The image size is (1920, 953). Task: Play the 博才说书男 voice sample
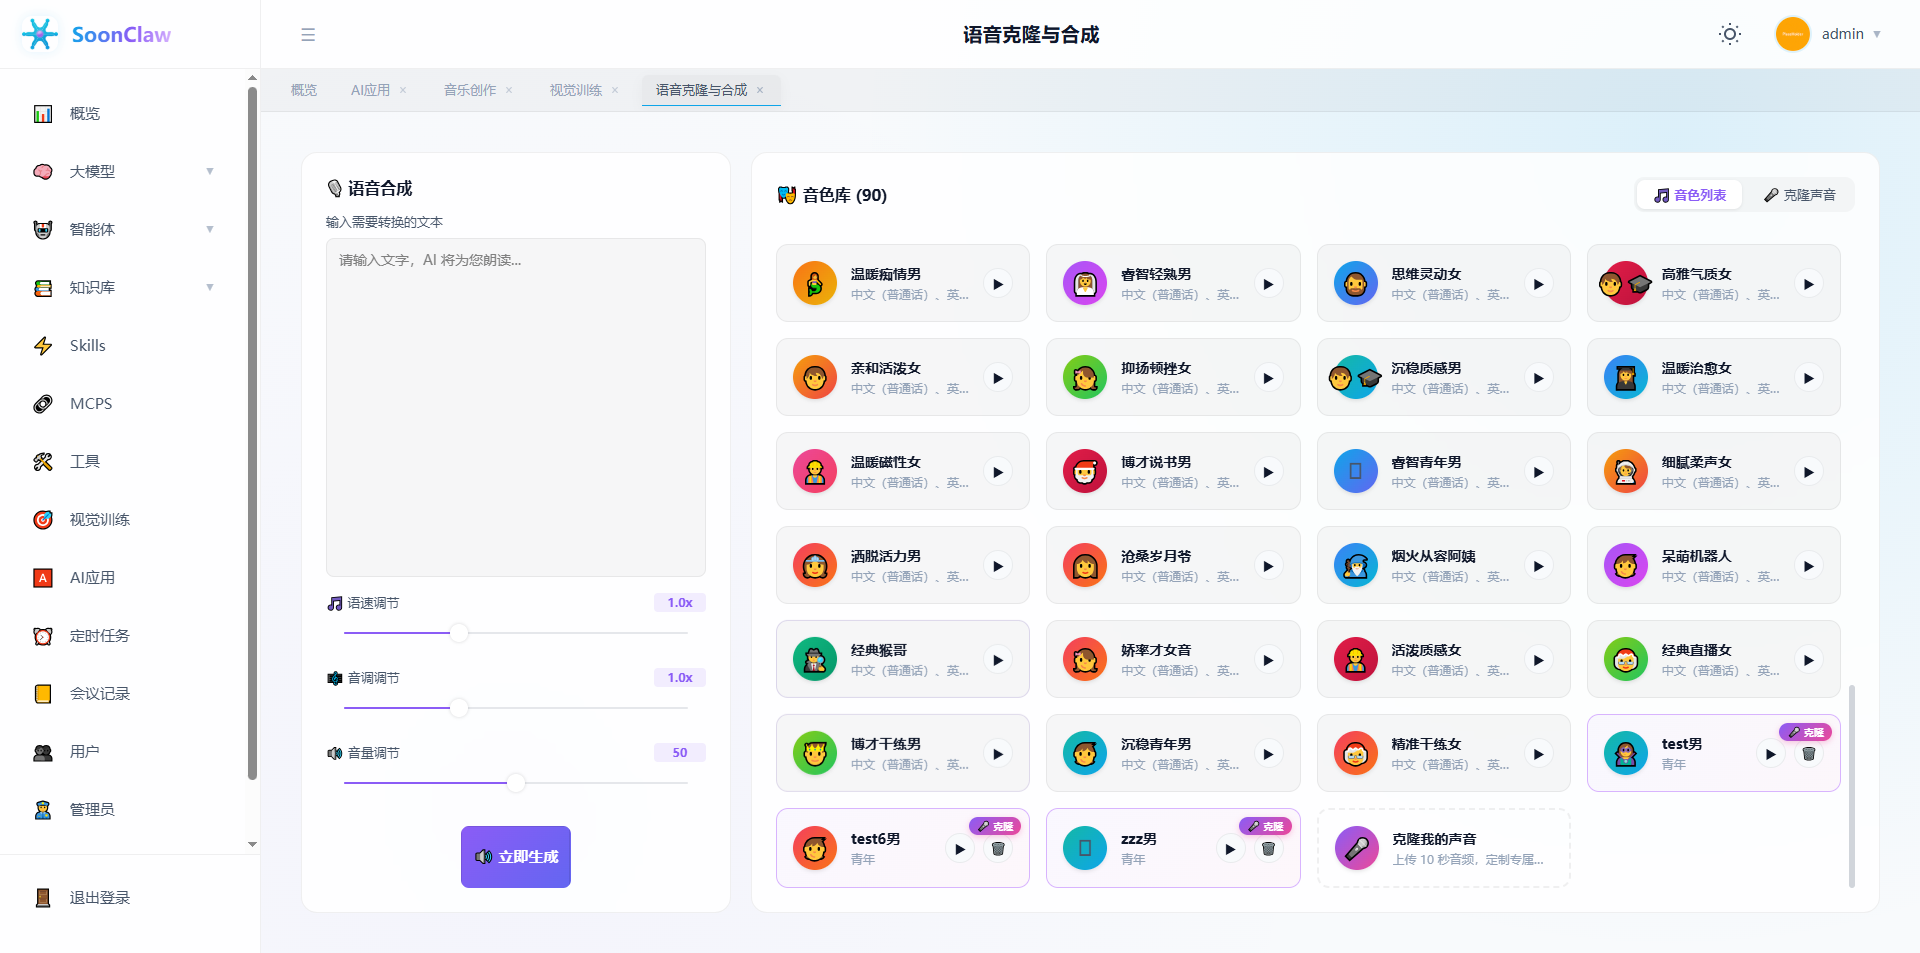pyautogui.click(x=1268, y=472)
